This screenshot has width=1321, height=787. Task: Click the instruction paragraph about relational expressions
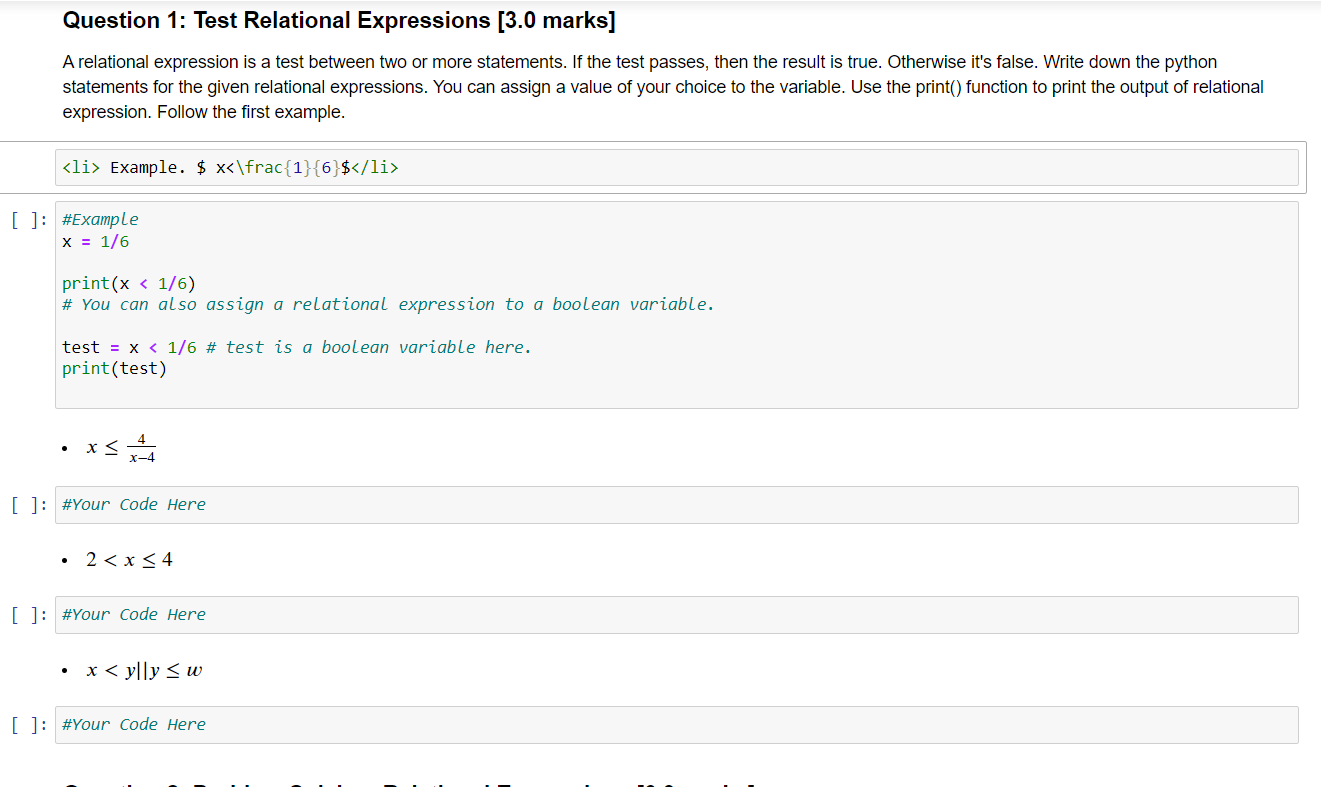660,86
